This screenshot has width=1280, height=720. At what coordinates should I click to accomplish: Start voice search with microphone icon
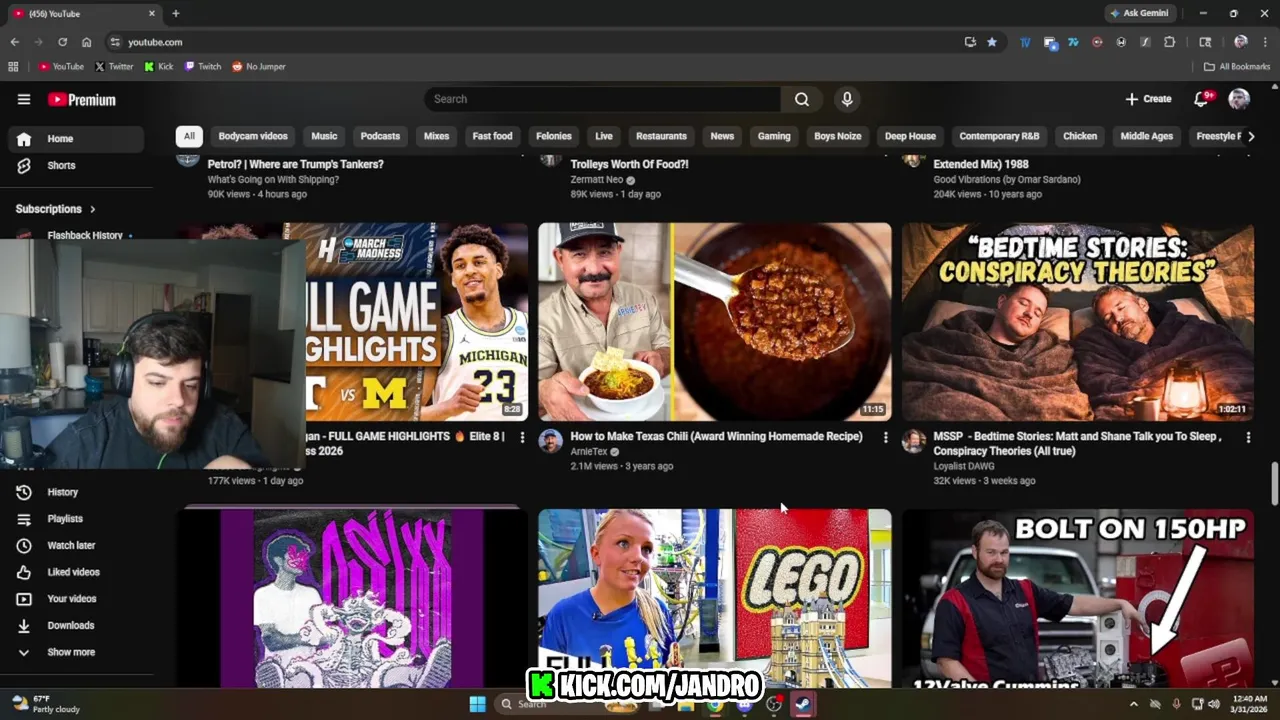tap(847, 99)
